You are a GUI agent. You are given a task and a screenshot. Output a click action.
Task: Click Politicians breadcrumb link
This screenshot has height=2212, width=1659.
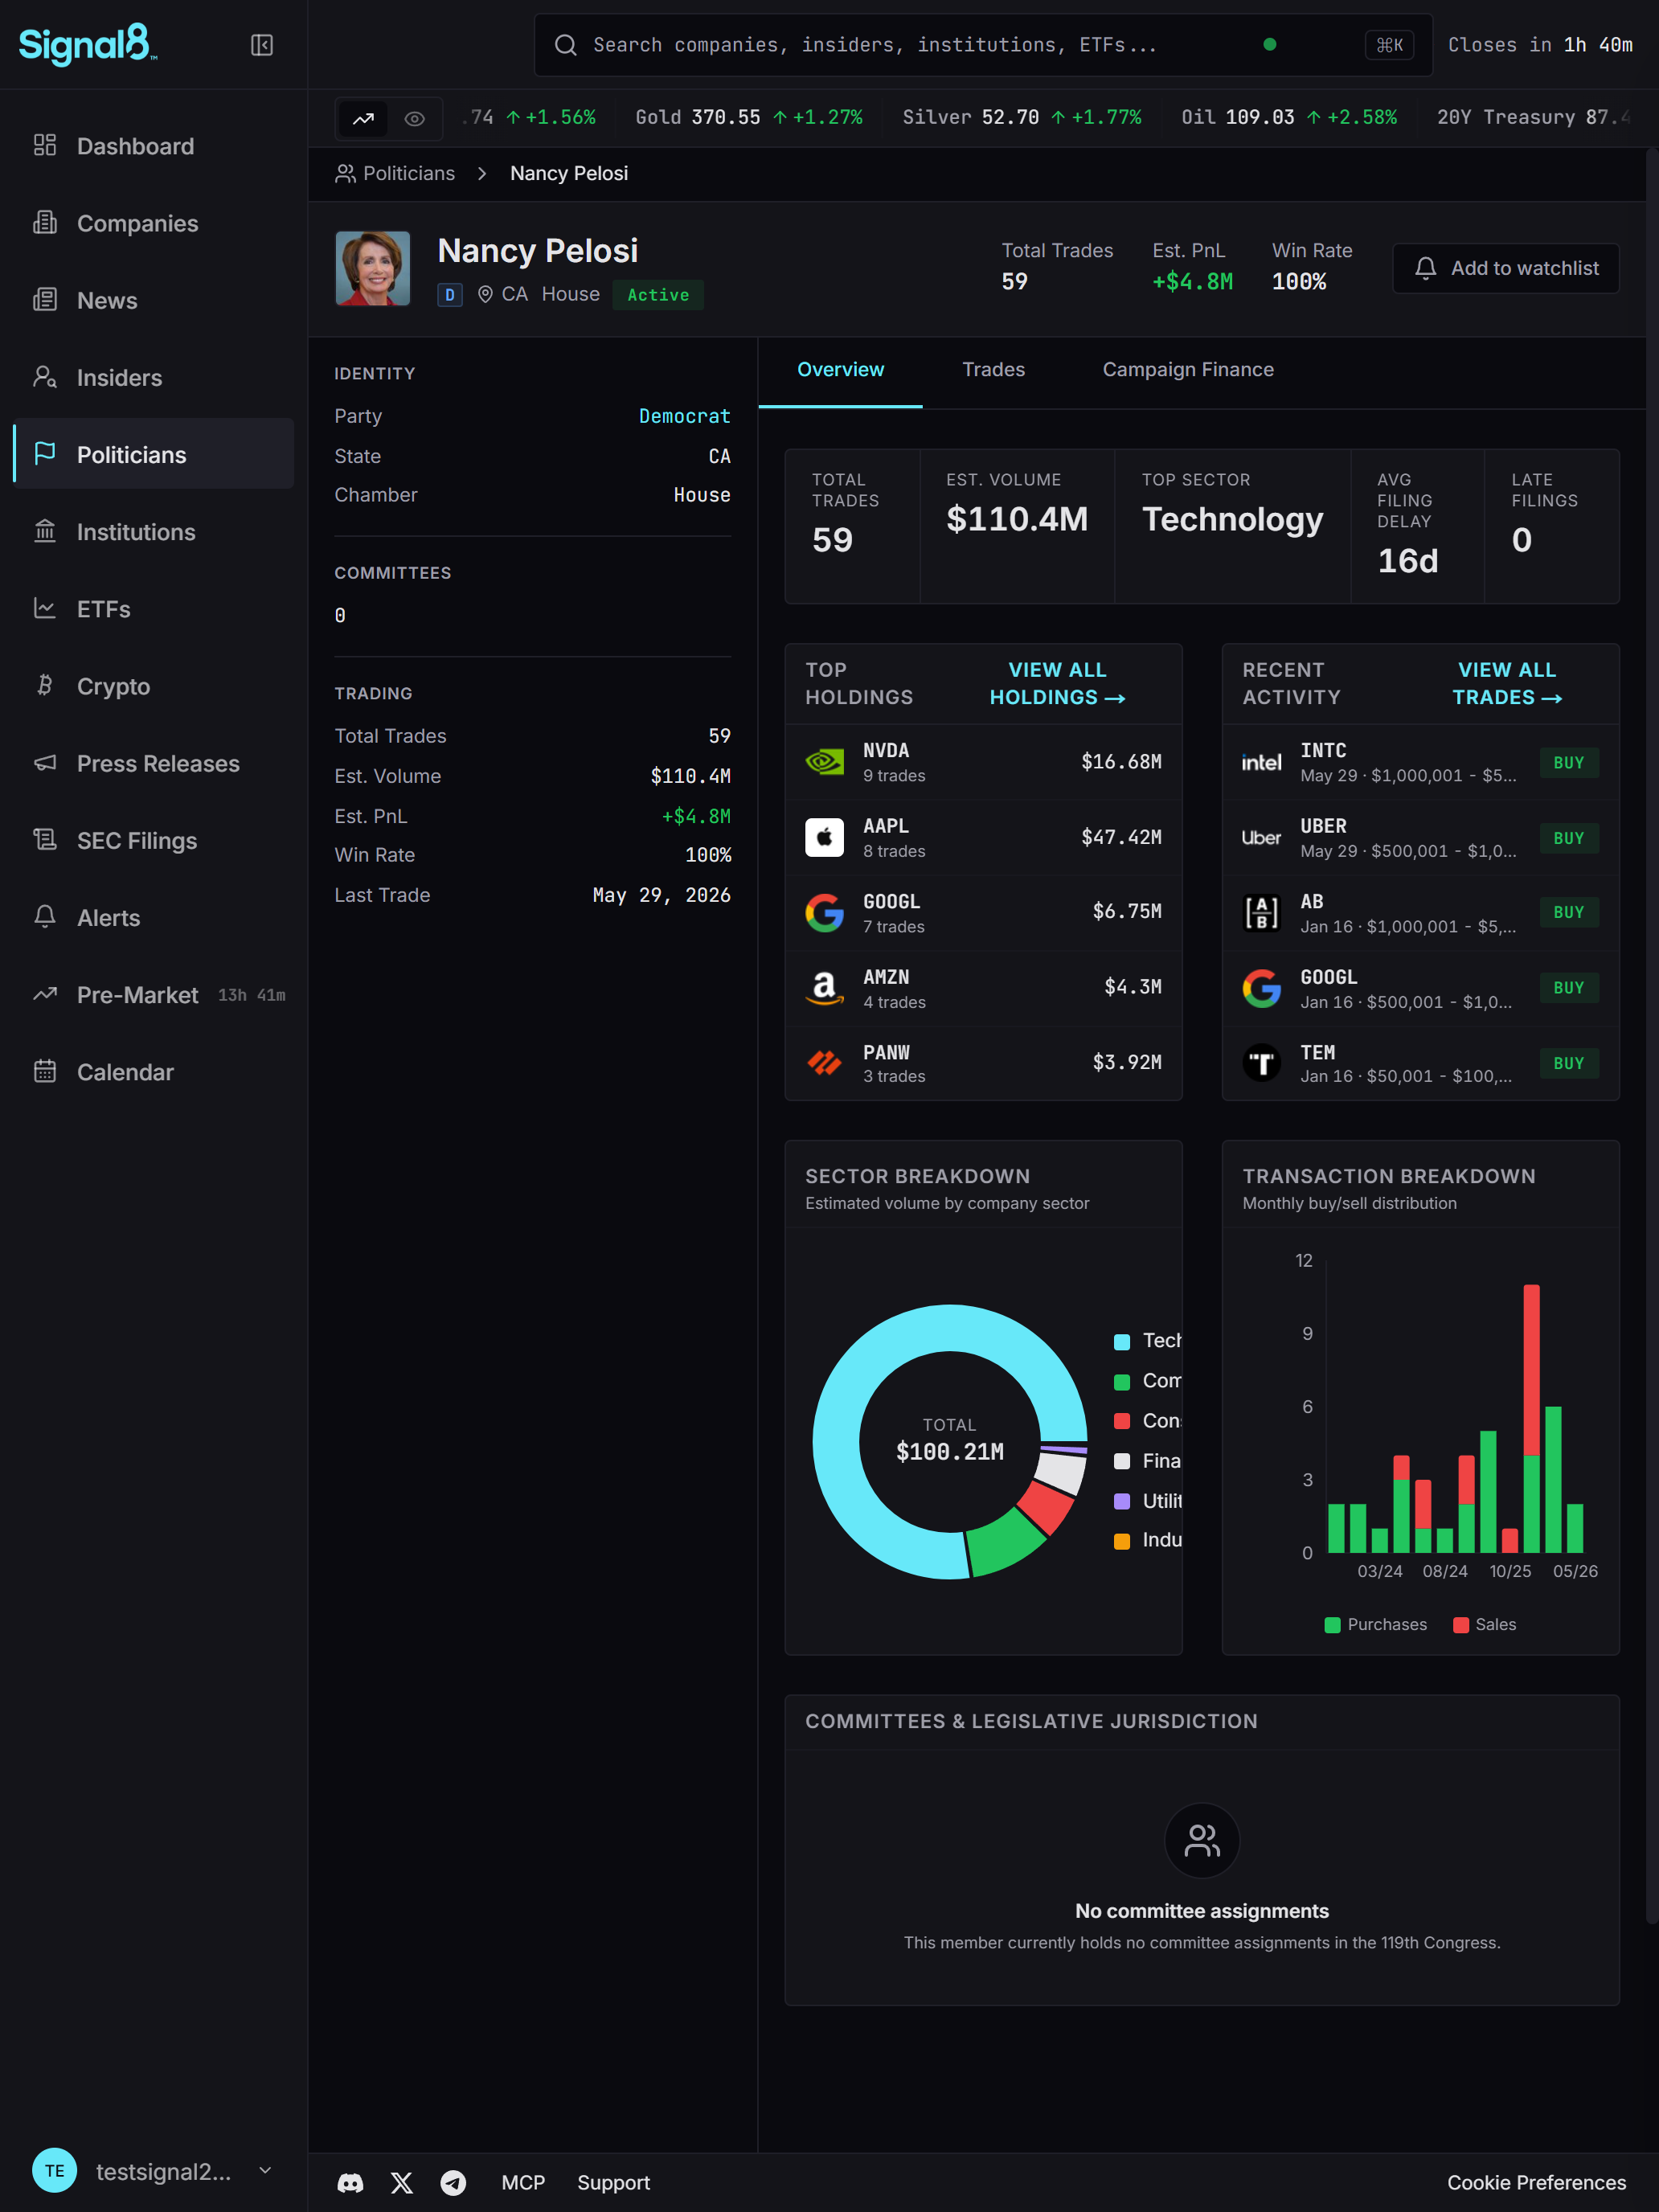[x=395, y=174]
